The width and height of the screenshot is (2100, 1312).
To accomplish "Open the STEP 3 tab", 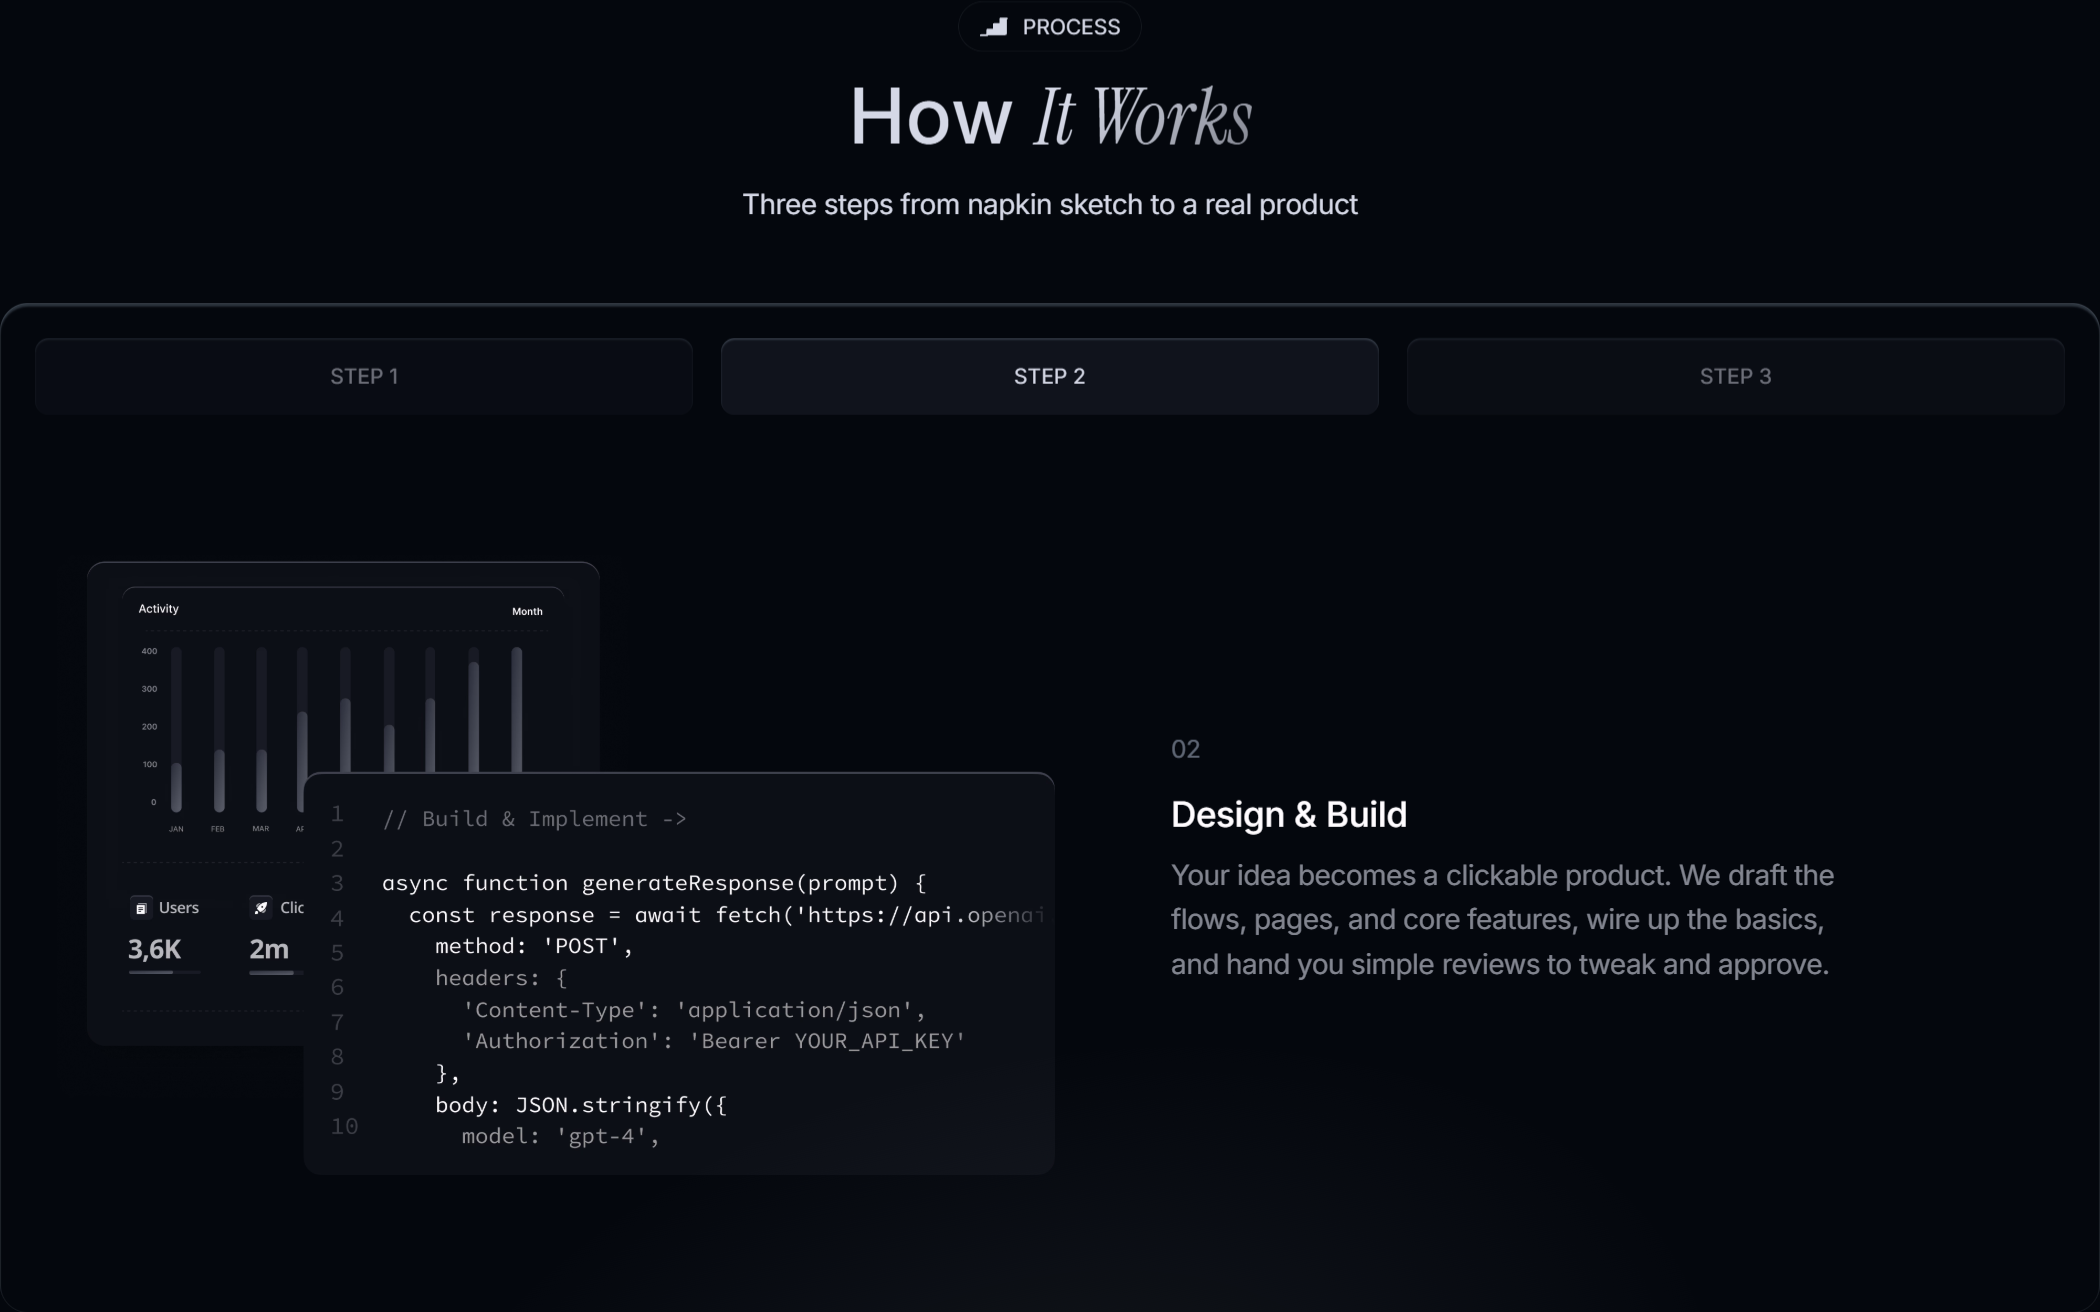I will [1735, 376].
